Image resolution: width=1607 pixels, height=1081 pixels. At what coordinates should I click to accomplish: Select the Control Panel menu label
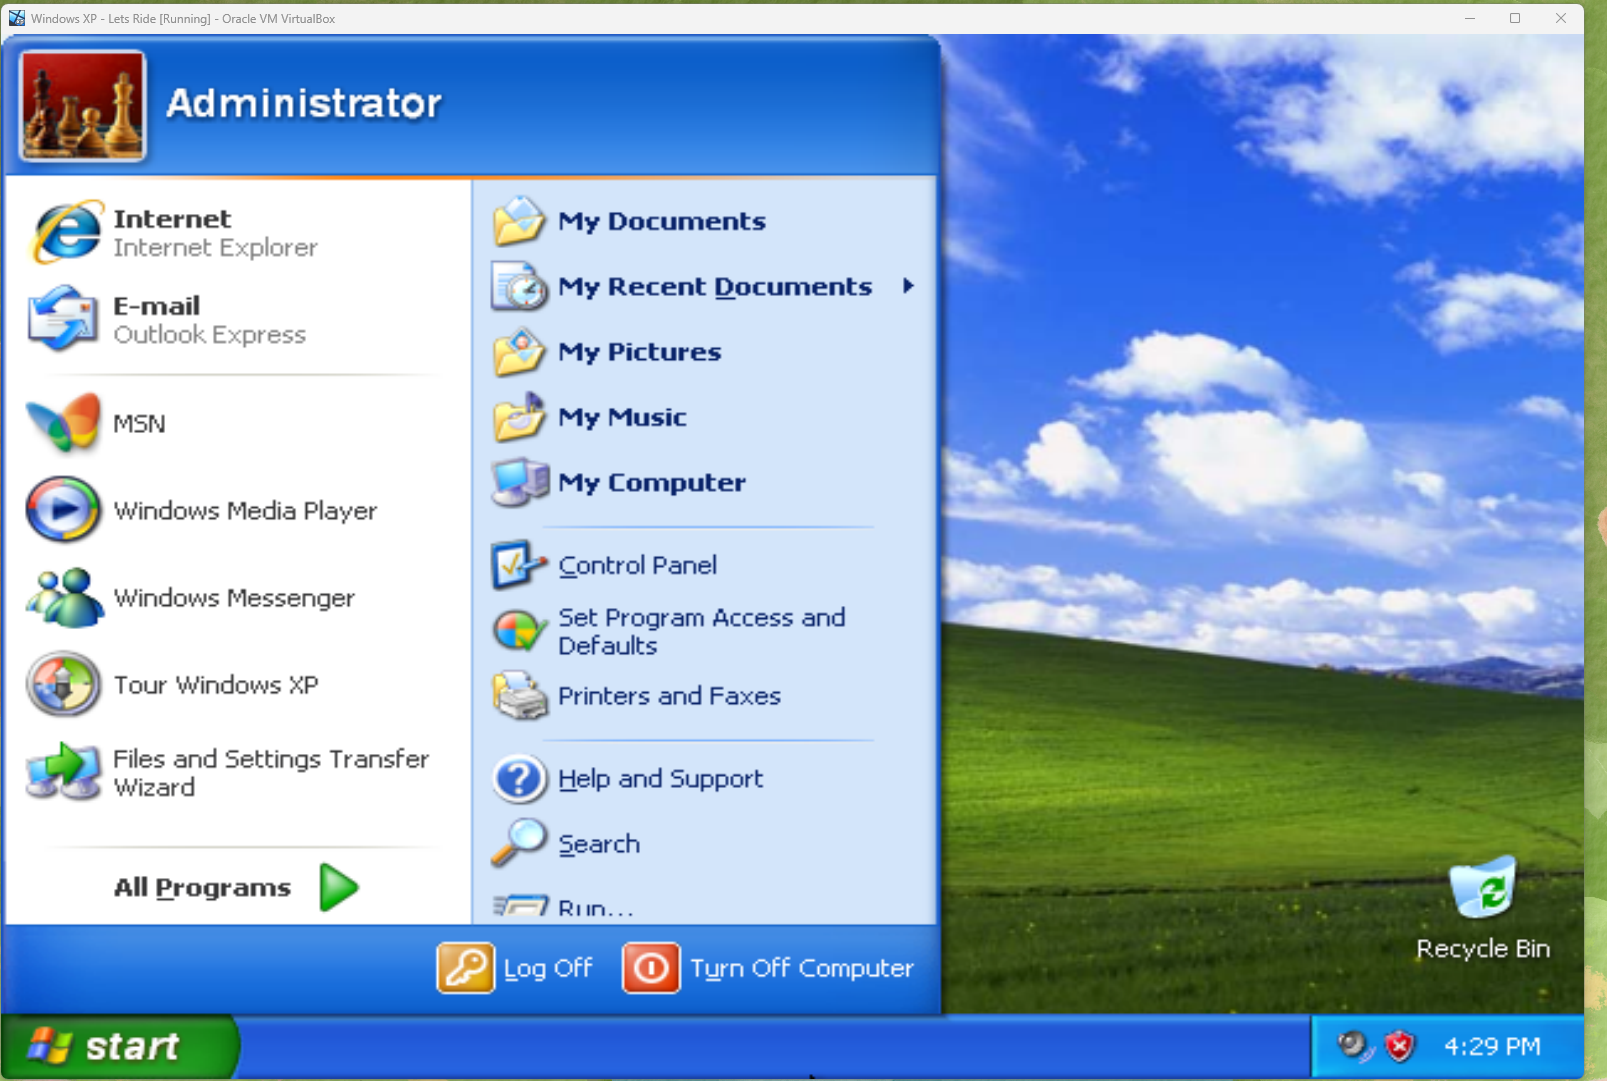pyautogui.click(x=637, y=565)
